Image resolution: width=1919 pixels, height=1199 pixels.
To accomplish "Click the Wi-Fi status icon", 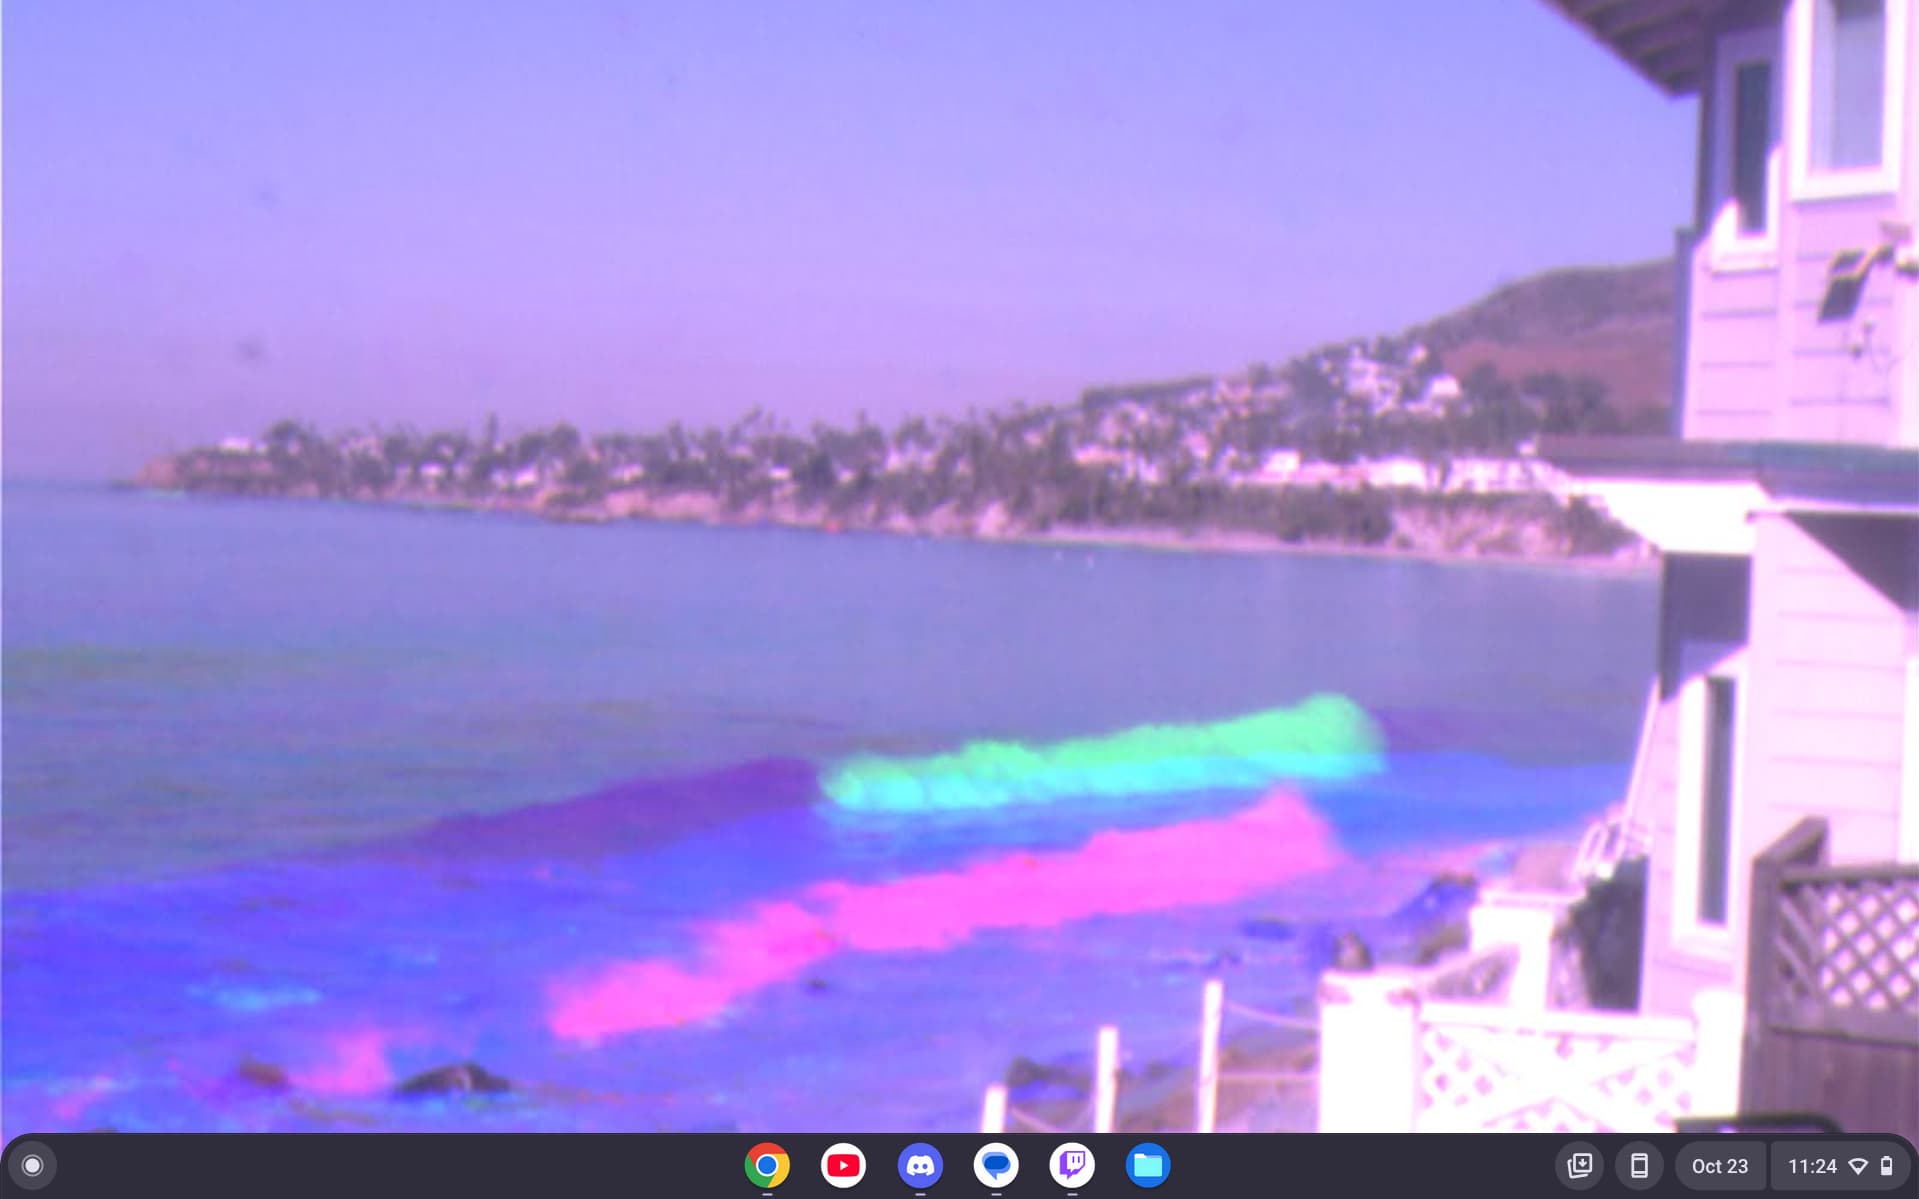I will (1858, 1166).
